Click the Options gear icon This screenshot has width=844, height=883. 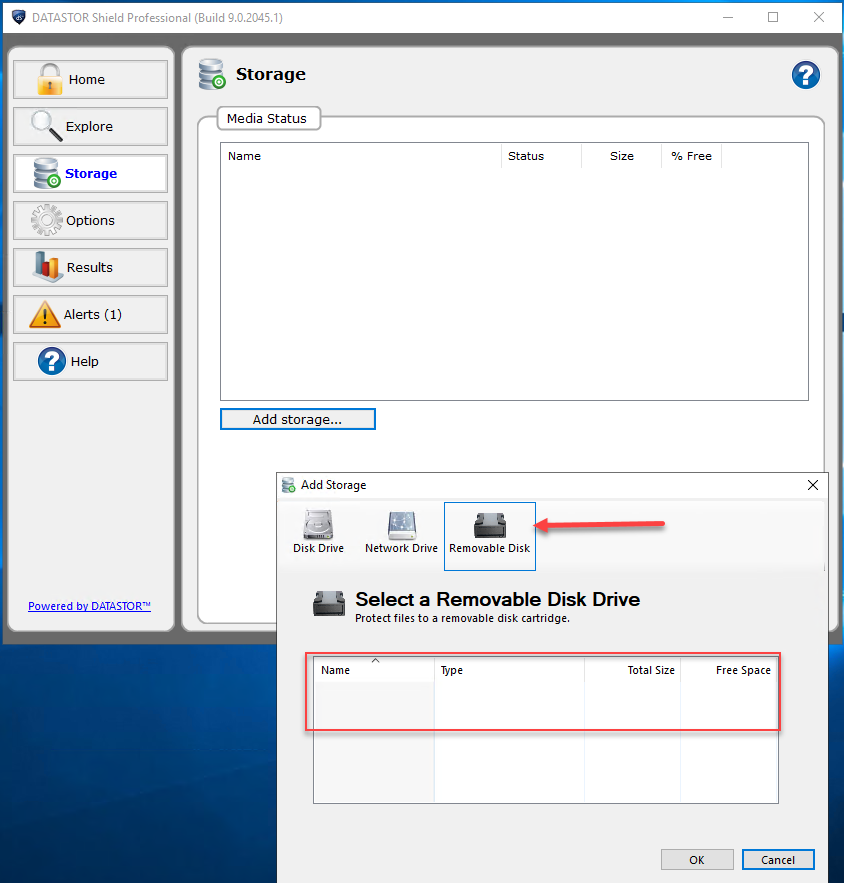(47, 220)
